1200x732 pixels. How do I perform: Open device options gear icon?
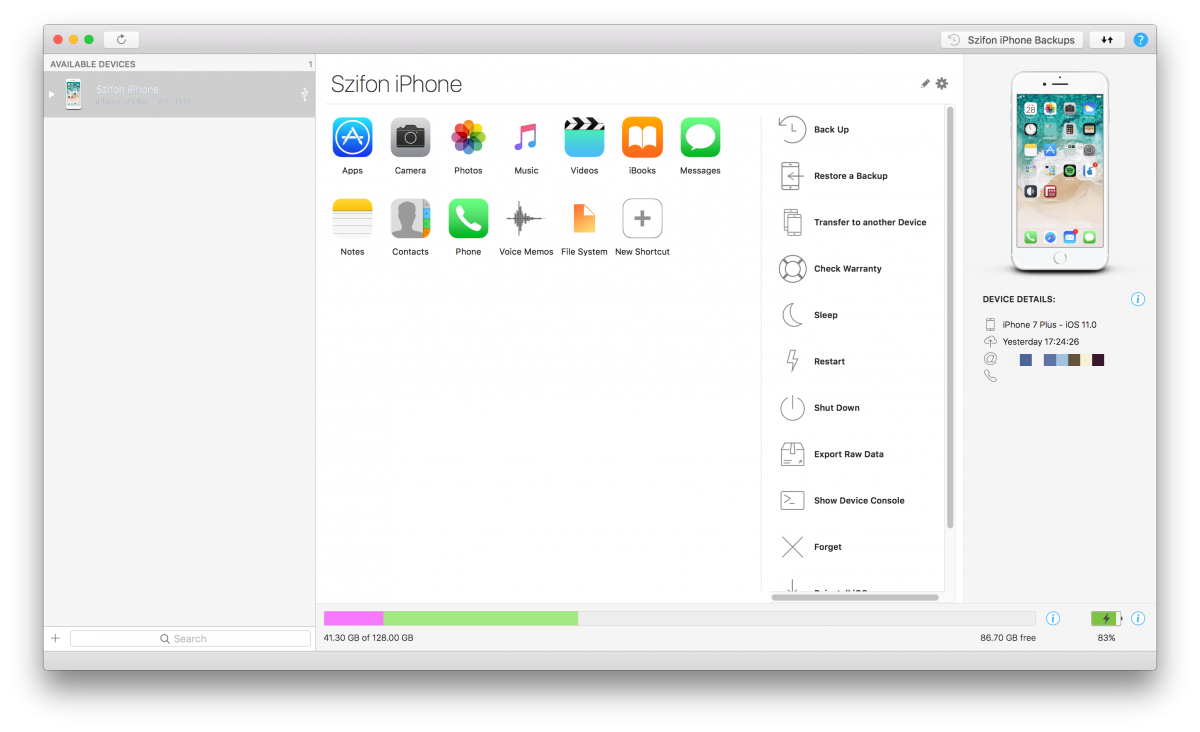click(942, 84)
